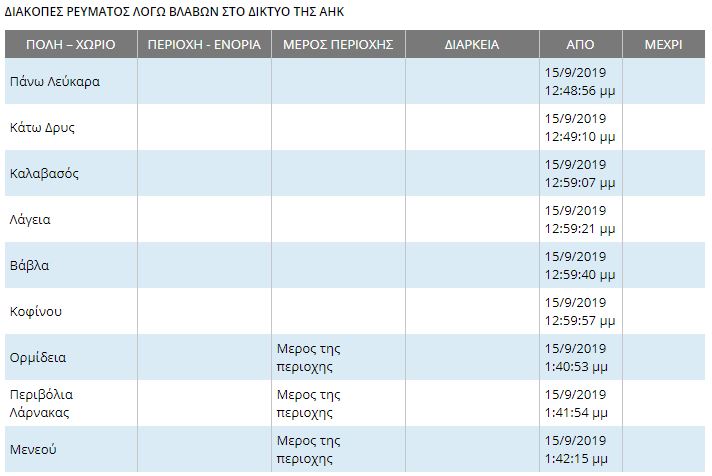
Task: Click the Λάγεια village cell
Action: point(30,219)
